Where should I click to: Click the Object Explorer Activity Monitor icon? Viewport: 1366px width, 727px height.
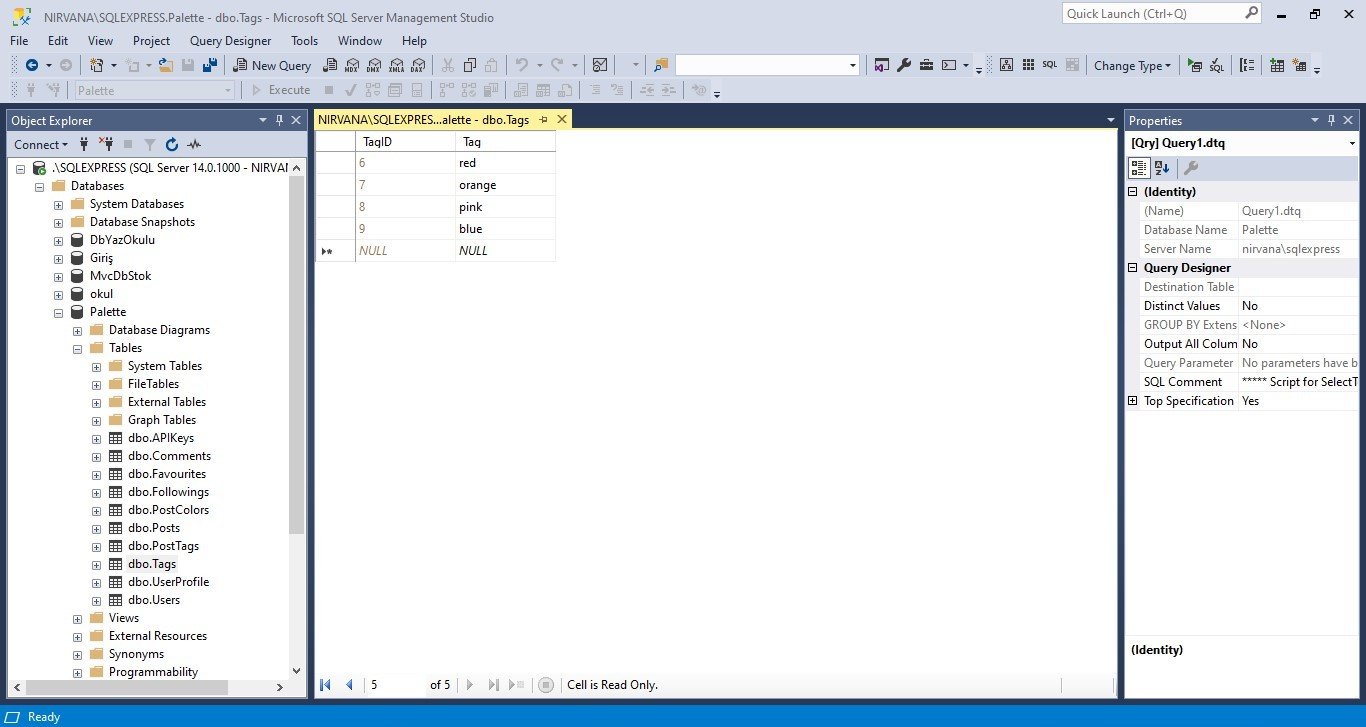point(194,144)
